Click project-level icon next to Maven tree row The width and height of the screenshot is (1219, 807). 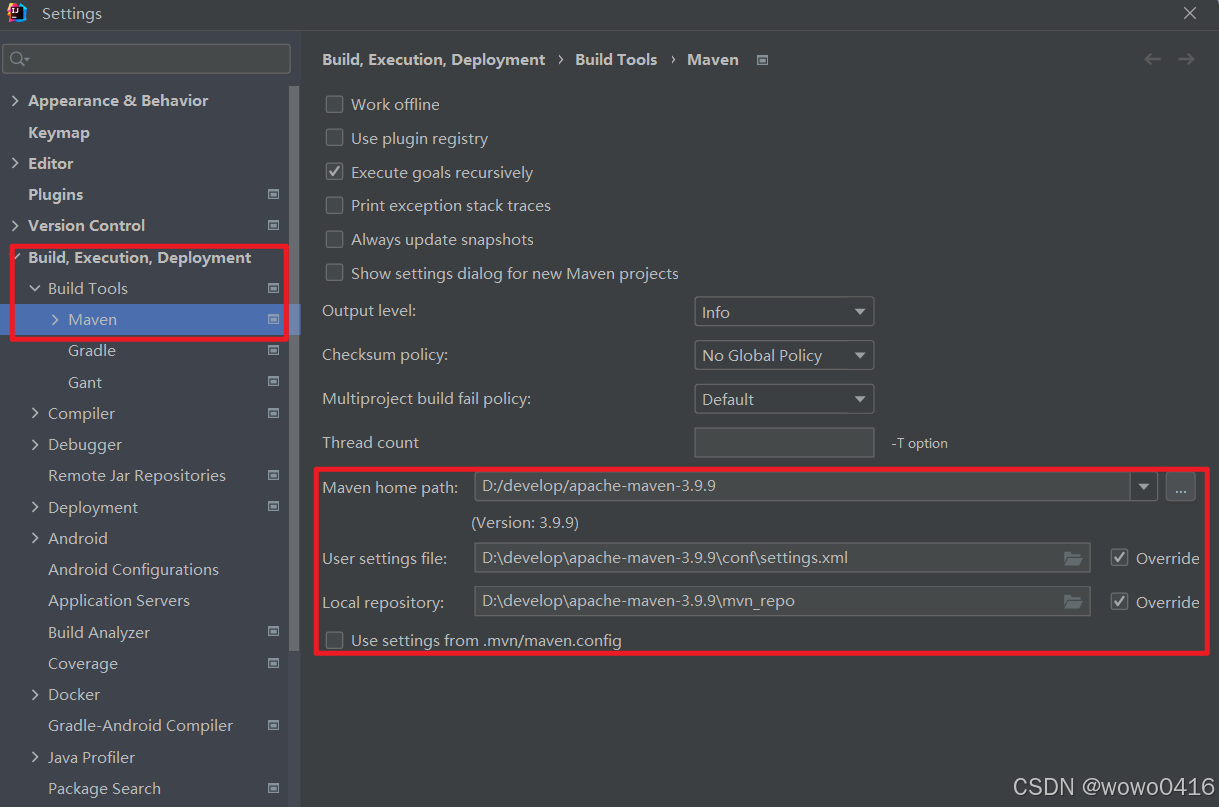274,319
